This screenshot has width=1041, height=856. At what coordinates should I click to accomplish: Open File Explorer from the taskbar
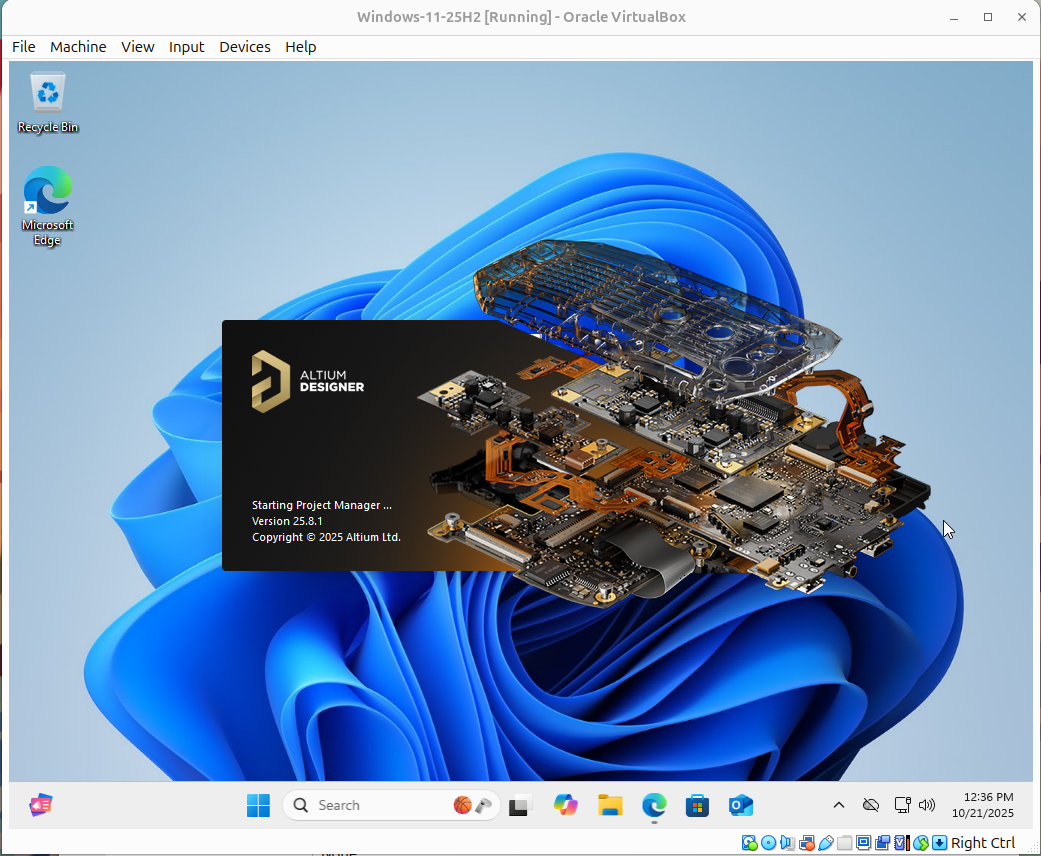[x=610, y=805]
